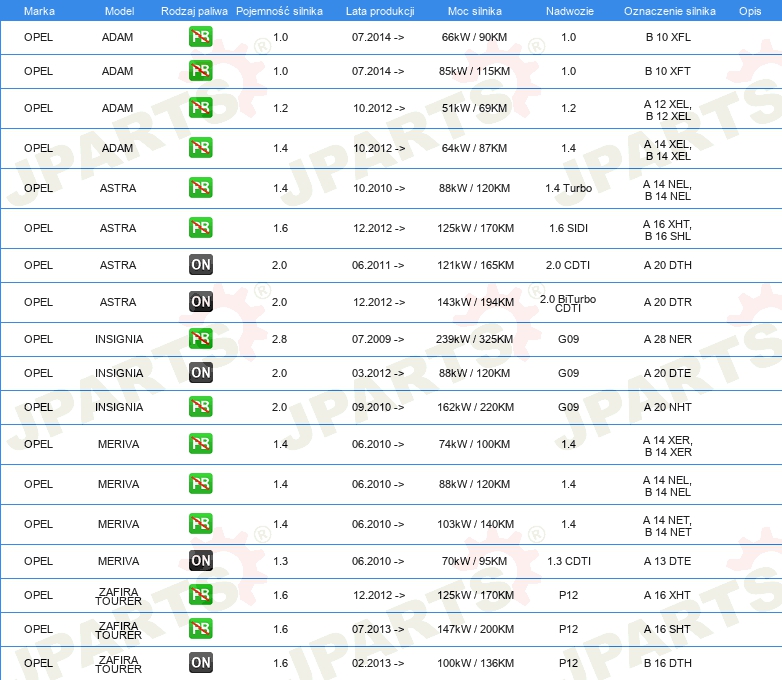Click the Moc silnika column header
The width and height of the screenshot is (782, 680).
475,11
